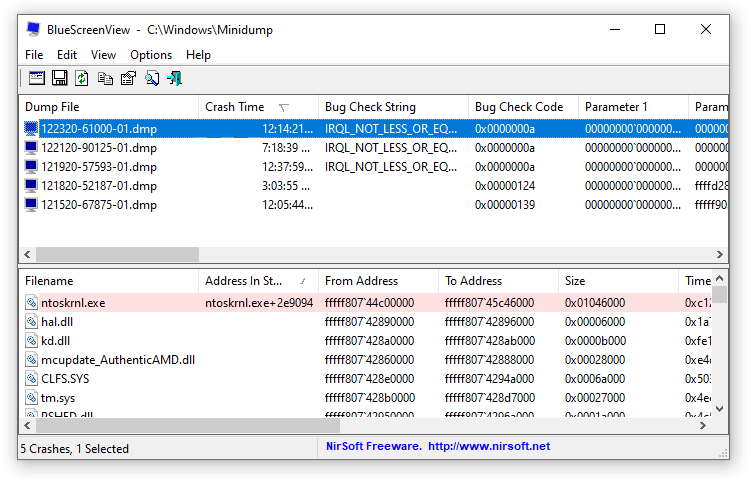The height and width of the screenshot is (484, 751).
Task: Click the icon beside 121520-67875-01.dmp
Action: [31, 205]
